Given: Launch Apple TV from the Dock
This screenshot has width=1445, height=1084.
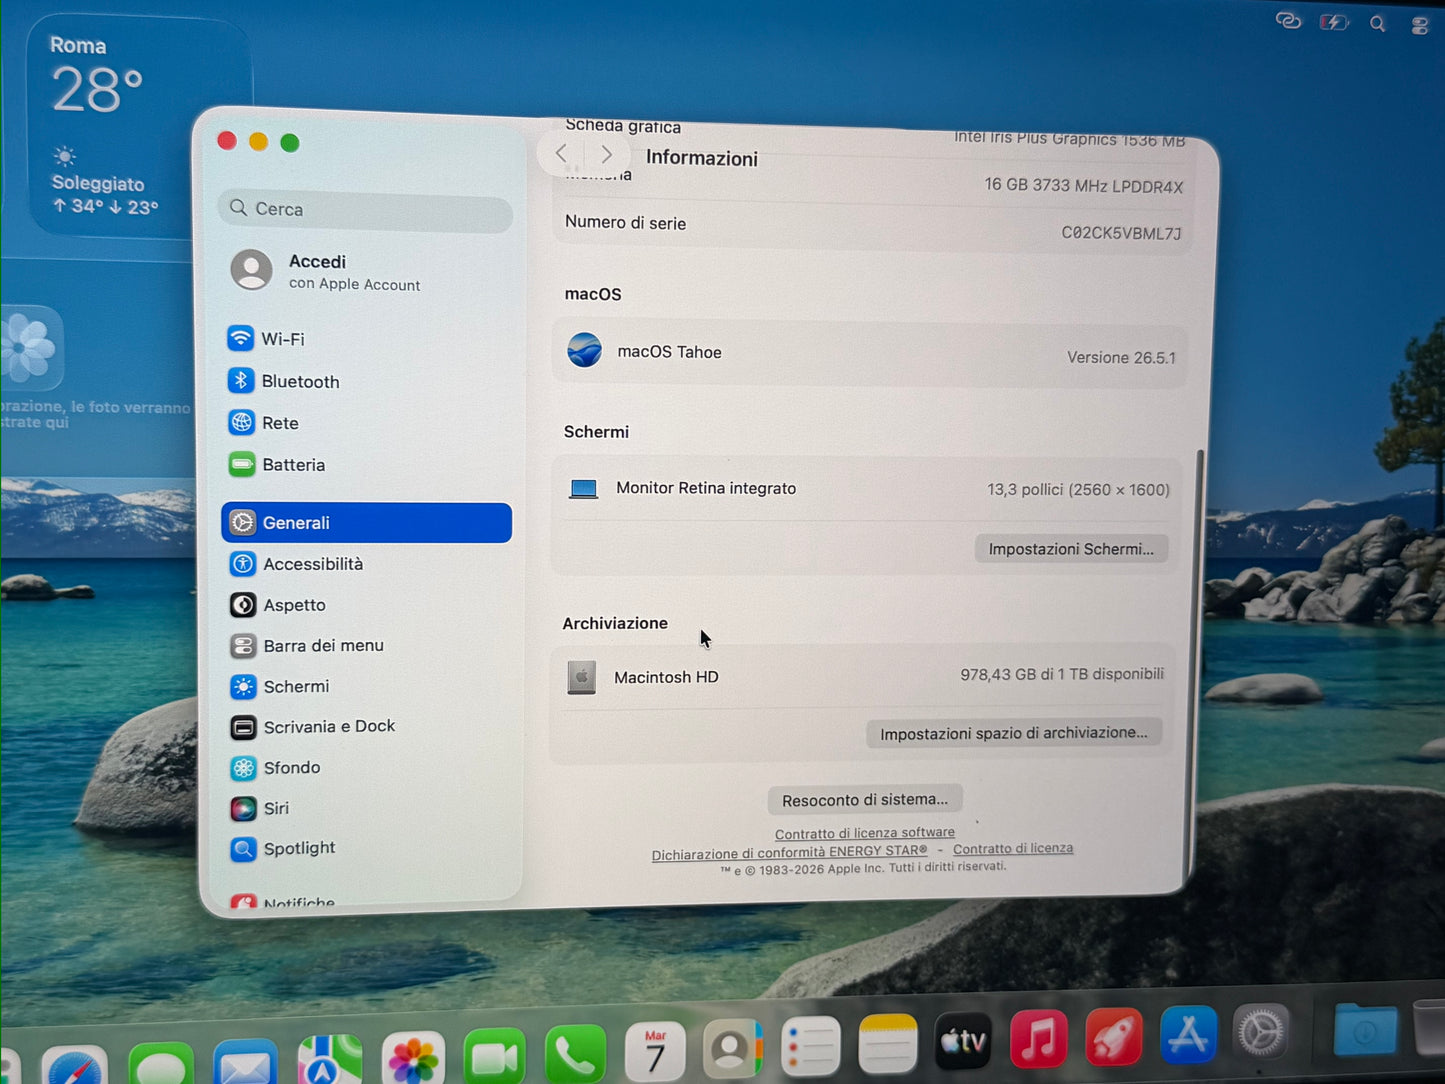Looking at the screenshot, I should pos(963,1041).
